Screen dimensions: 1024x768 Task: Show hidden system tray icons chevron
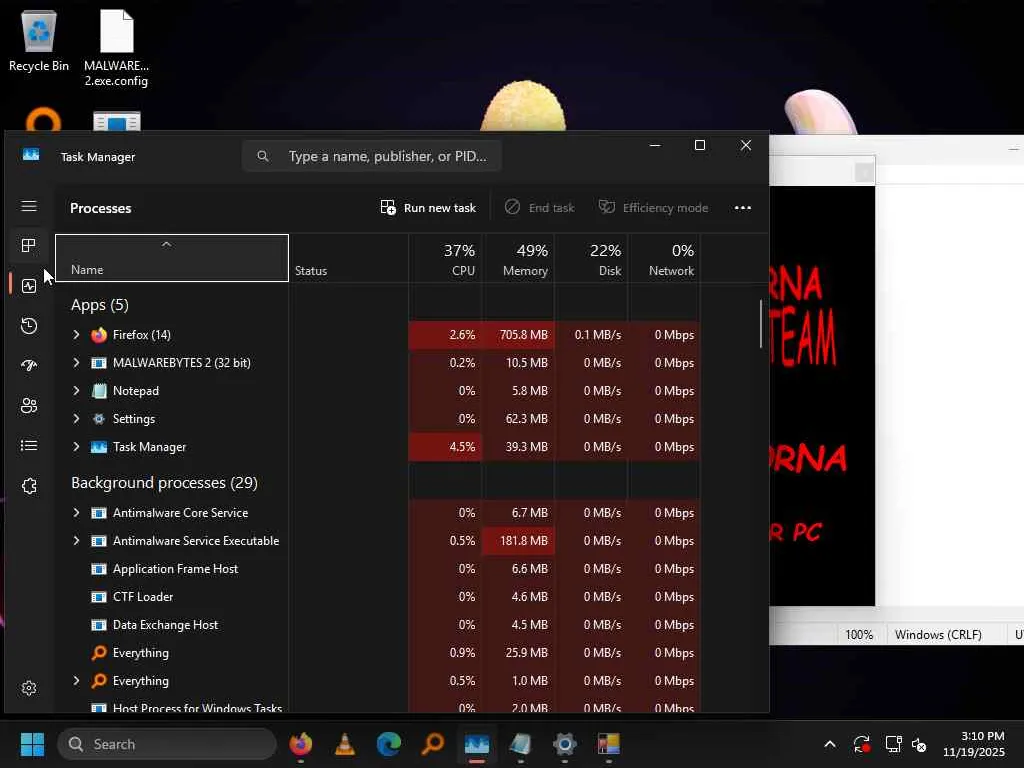[830, 744]
